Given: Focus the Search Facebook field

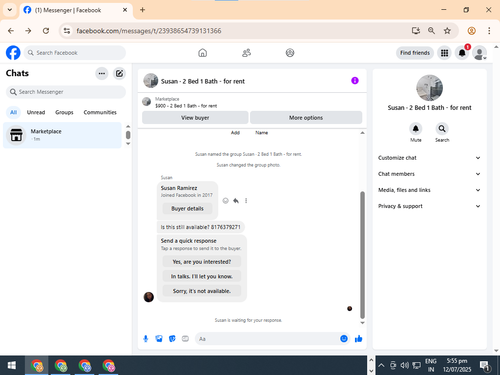Looking at the screenshot, I should (x=75, y=53).
